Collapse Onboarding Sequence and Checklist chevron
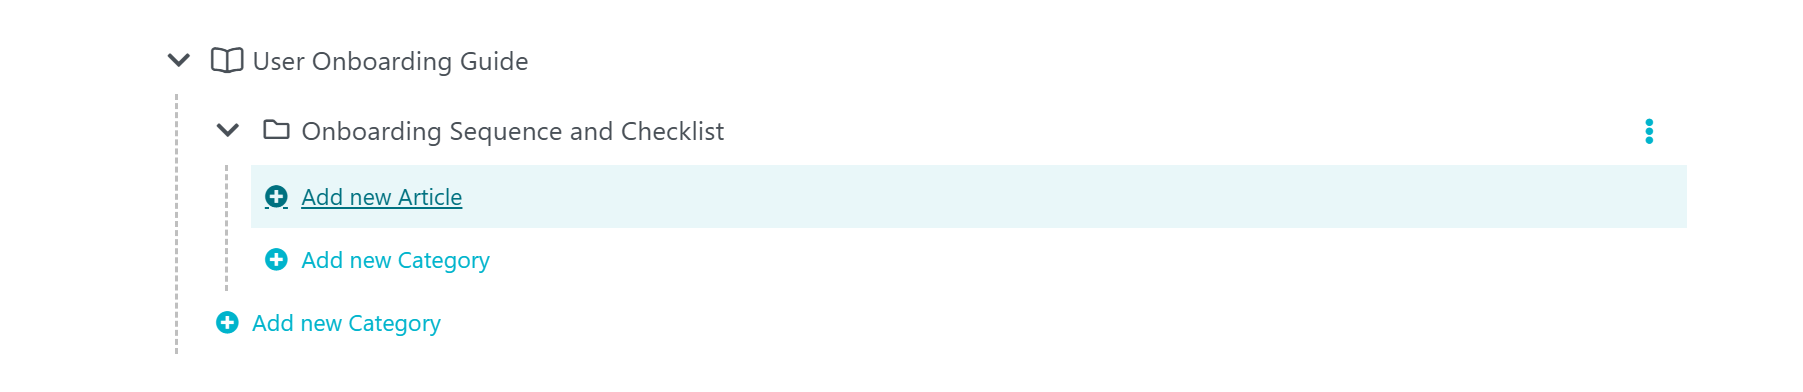Viewport: 1803px width, 392px height. point(228,131)
